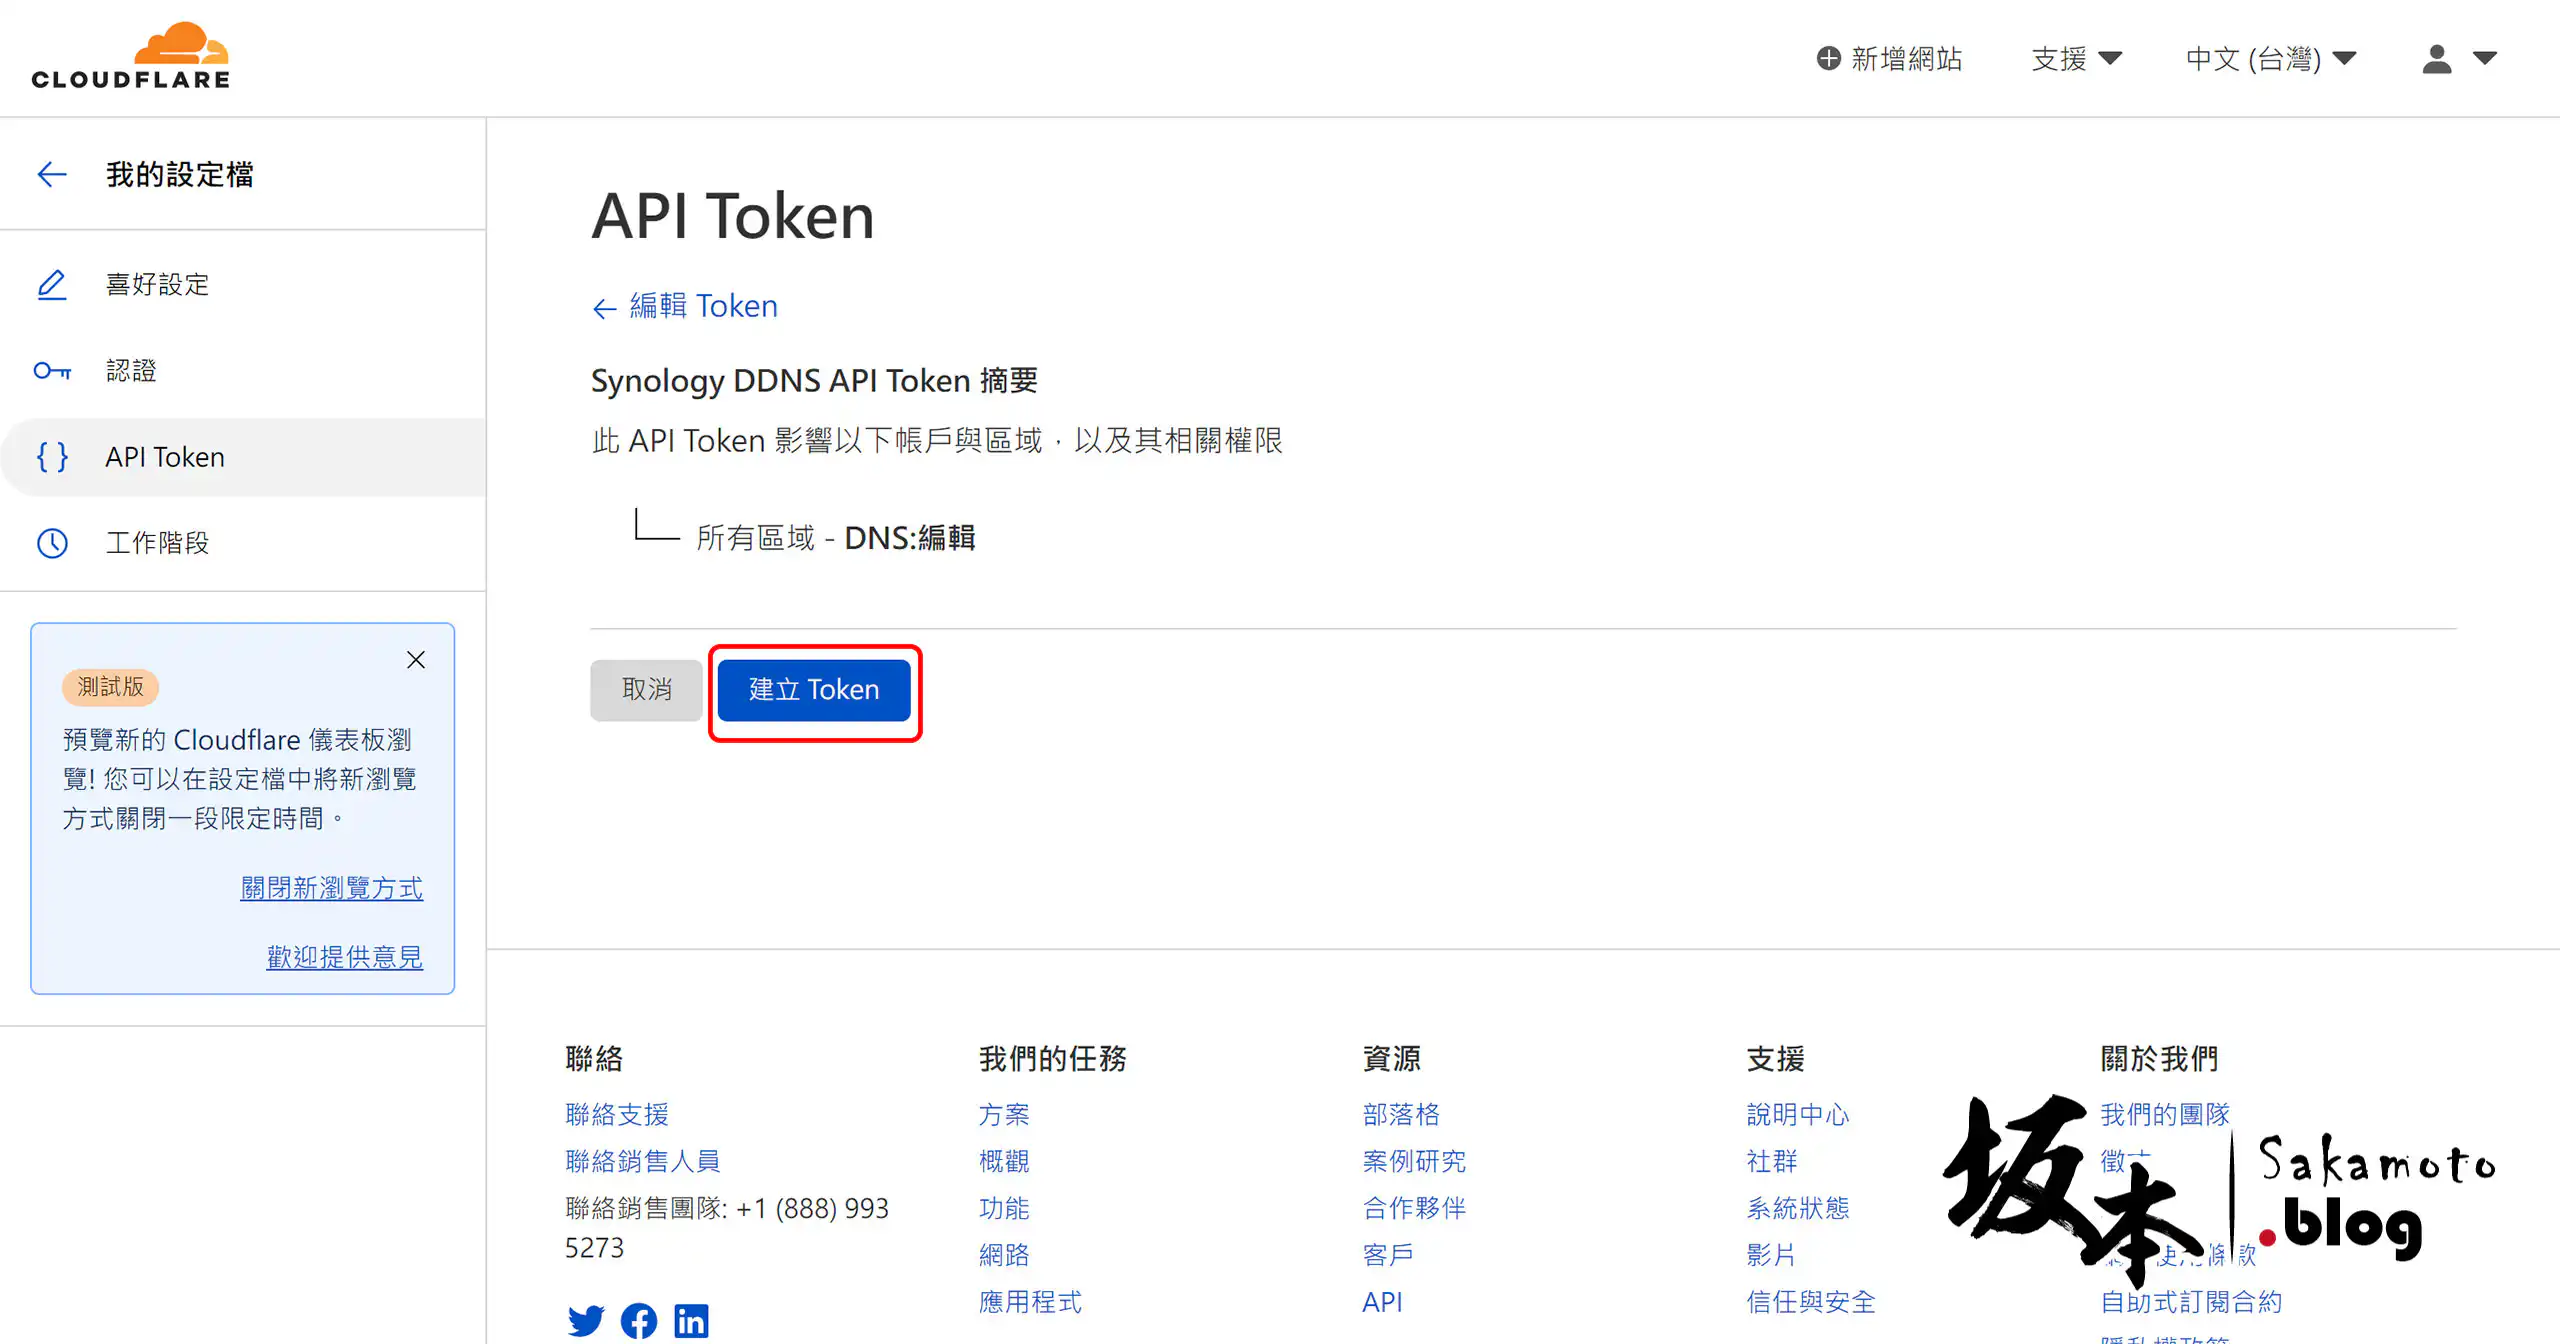Select 認證 in the sidebar
2560x1344 pixels.
132,371
